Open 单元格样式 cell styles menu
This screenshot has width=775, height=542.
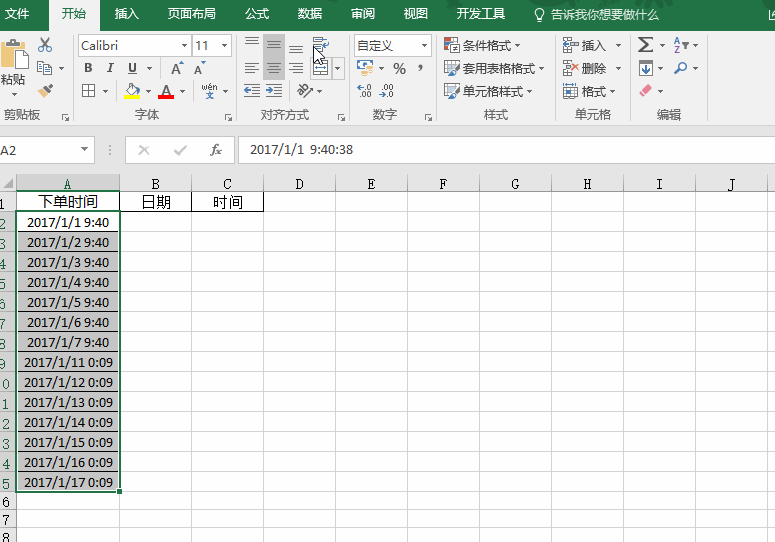pos(488,91)
